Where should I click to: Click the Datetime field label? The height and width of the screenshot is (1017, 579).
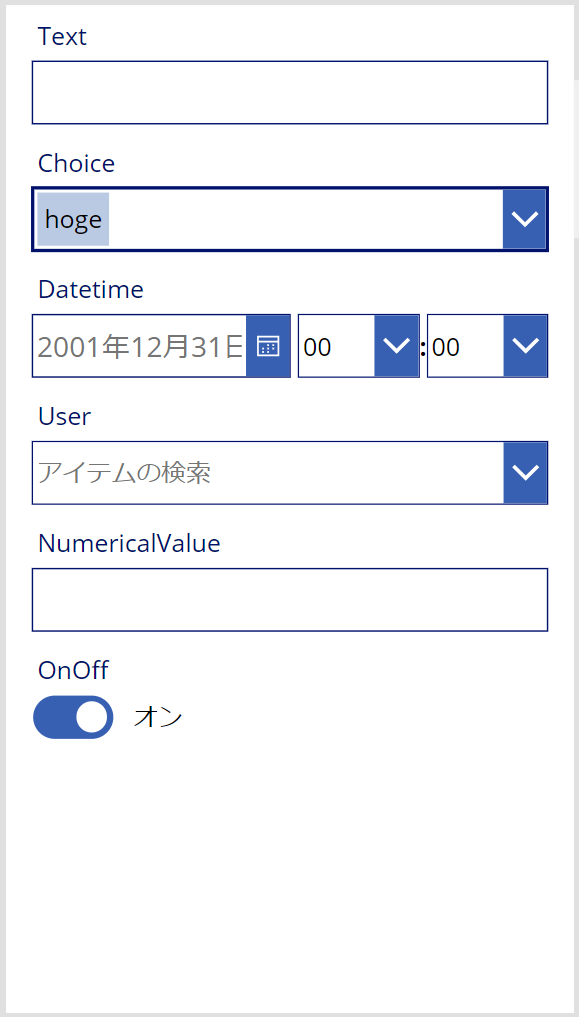click(91, 289)
